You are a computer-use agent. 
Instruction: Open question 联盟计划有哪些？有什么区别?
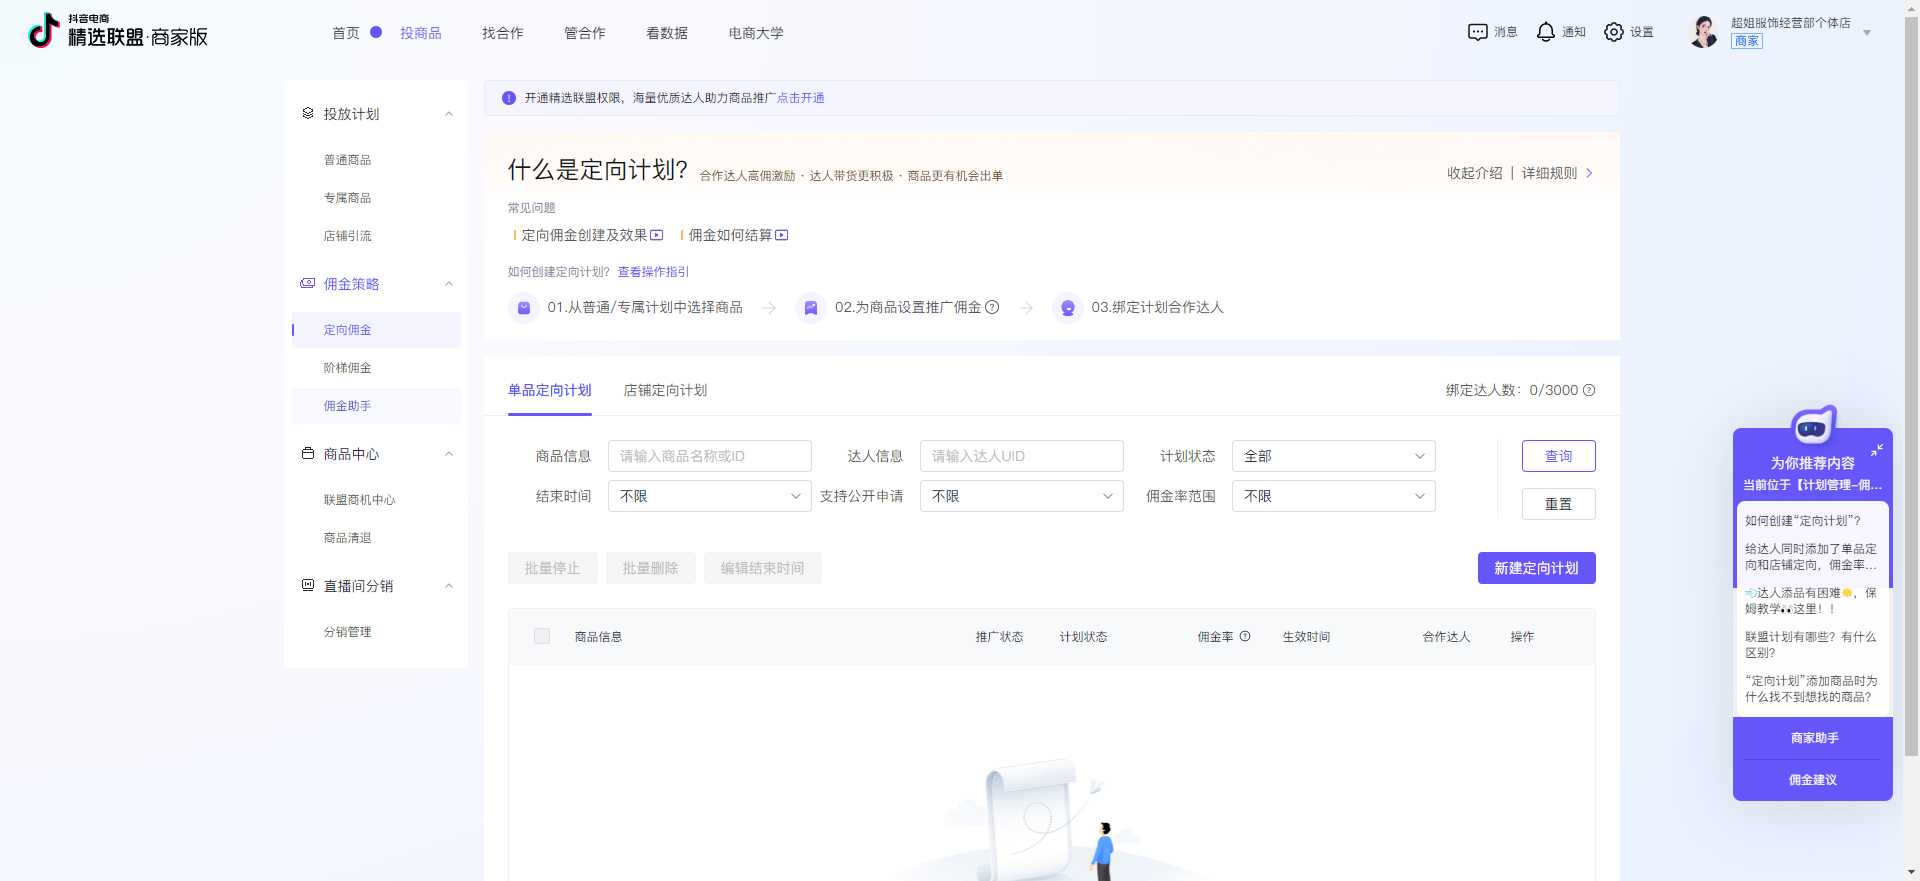tap(1811, 645)
